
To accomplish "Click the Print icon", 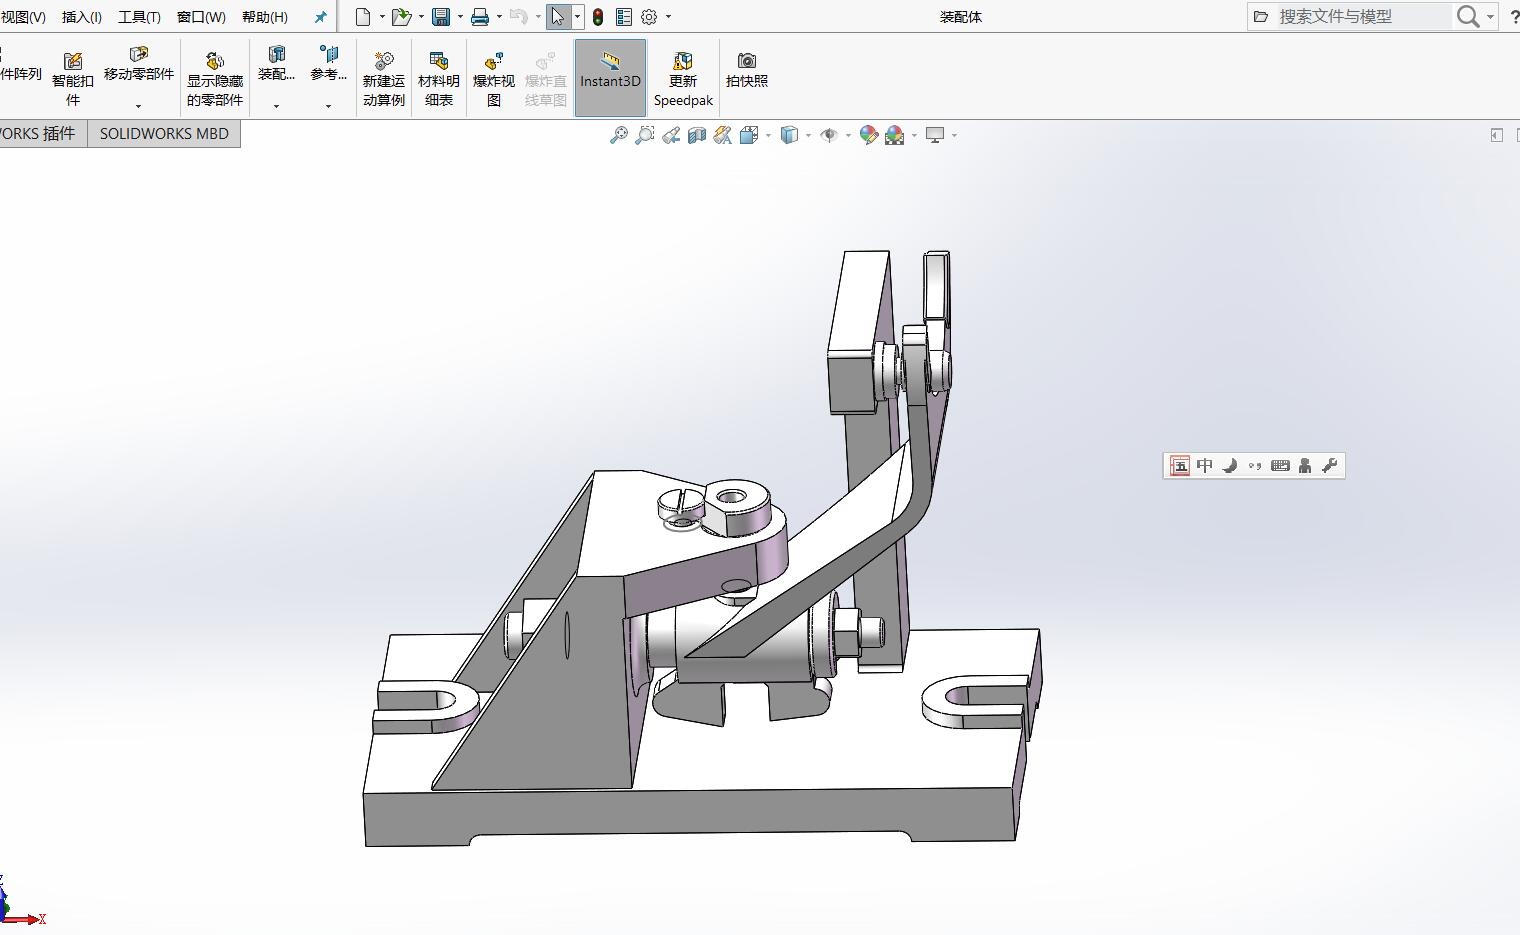I will [x=480, y=17].
